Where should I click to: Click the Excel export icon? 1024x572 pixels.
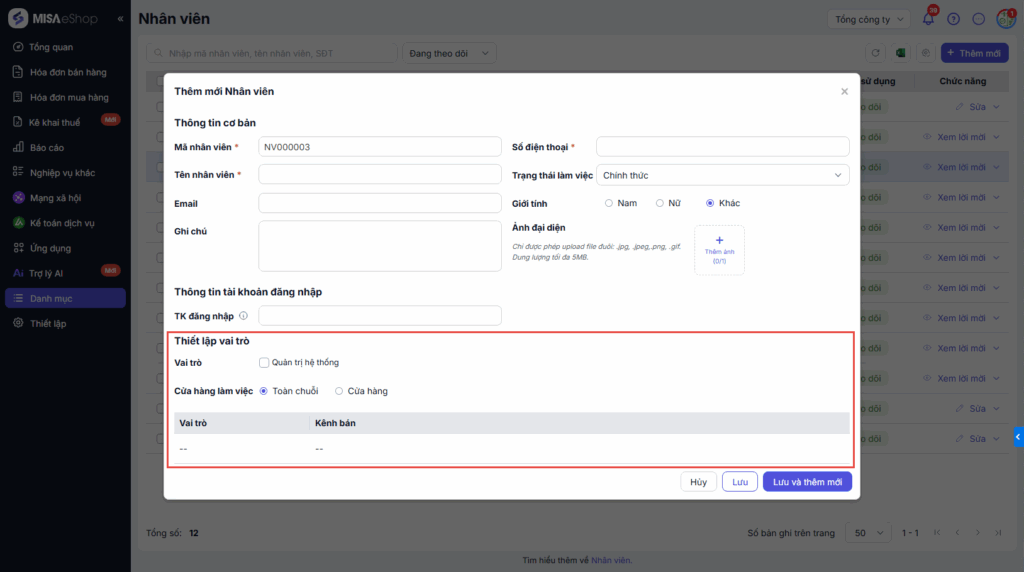point(900,53)
